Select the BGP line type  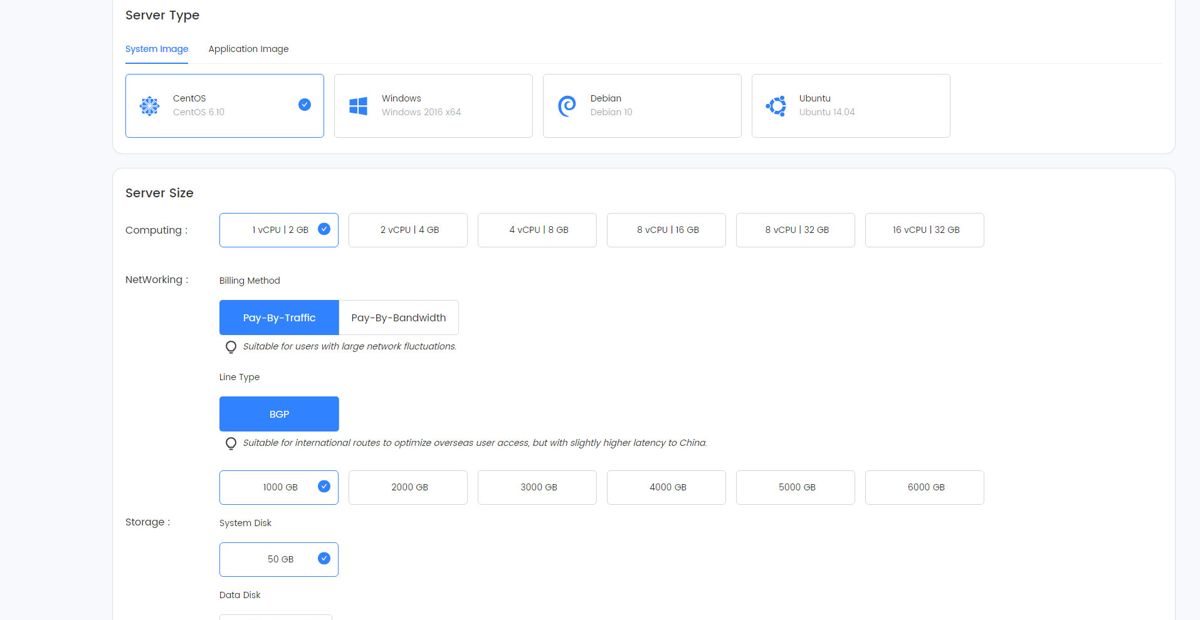279,414
